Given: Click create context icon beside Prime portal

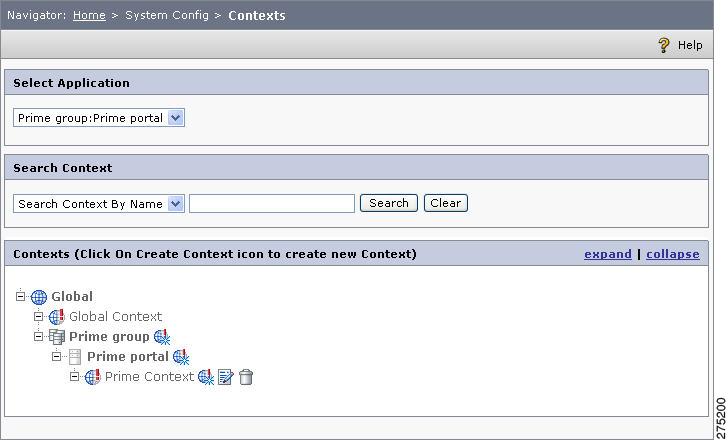Looking at the screenshot, I should (x=181, y=357).
